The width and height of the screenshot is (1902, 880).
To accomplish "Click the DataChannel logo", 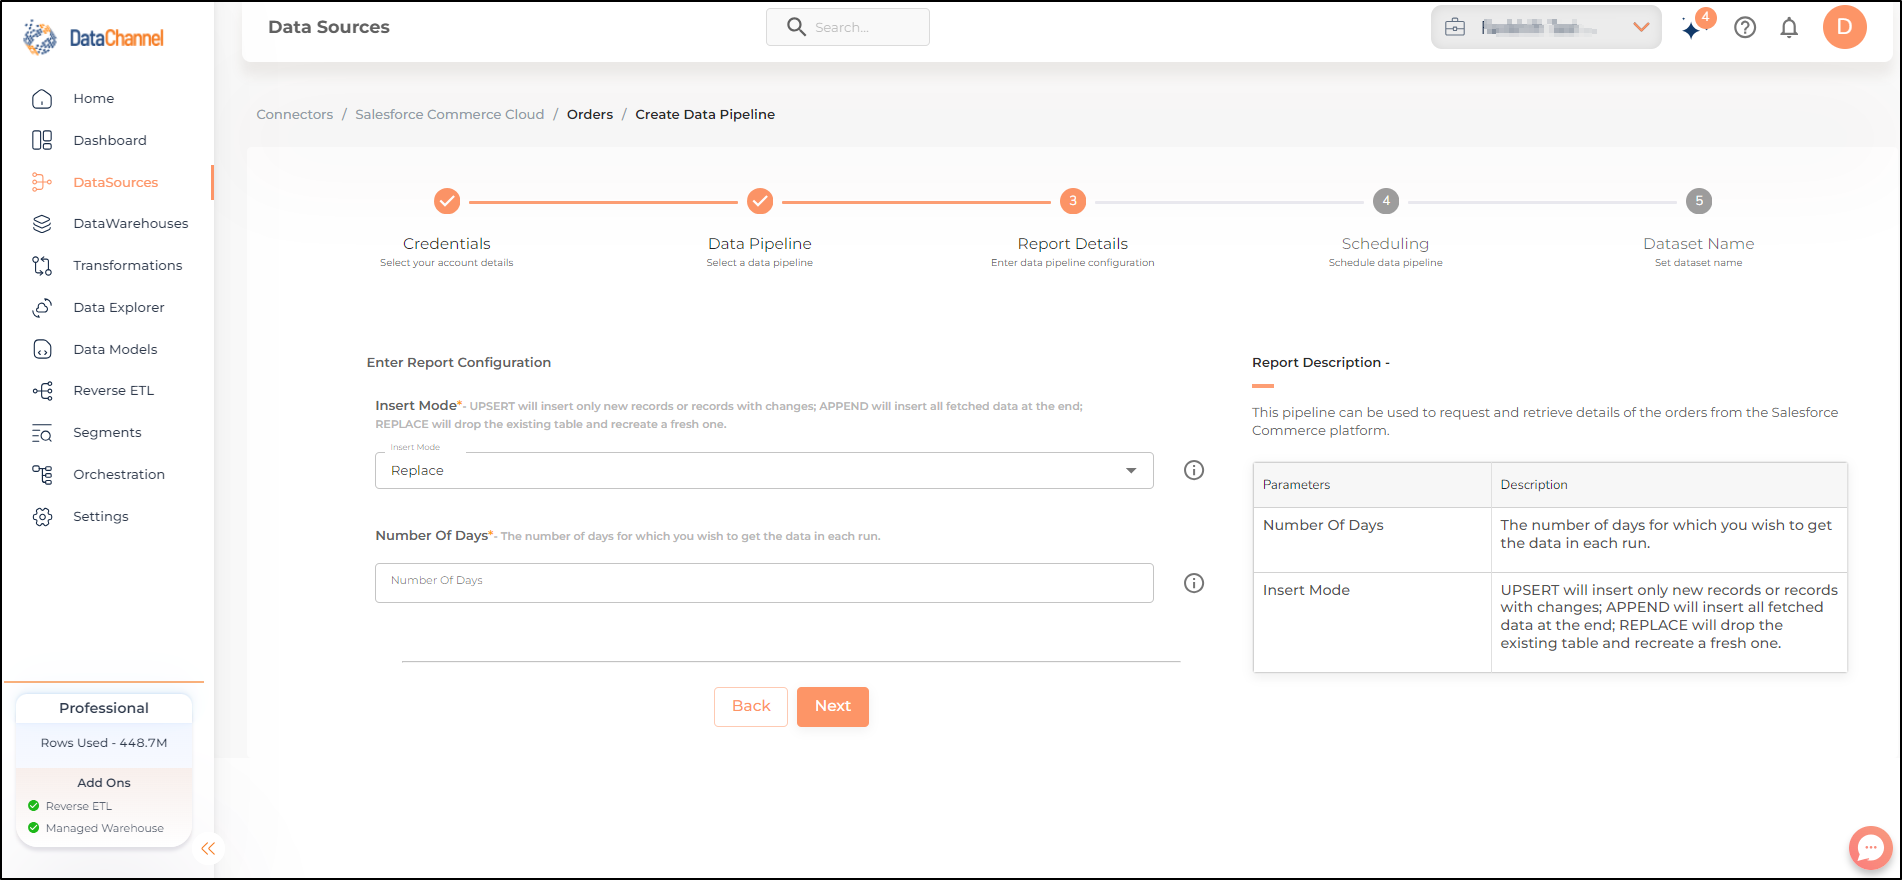I will (x=93, y=38).
